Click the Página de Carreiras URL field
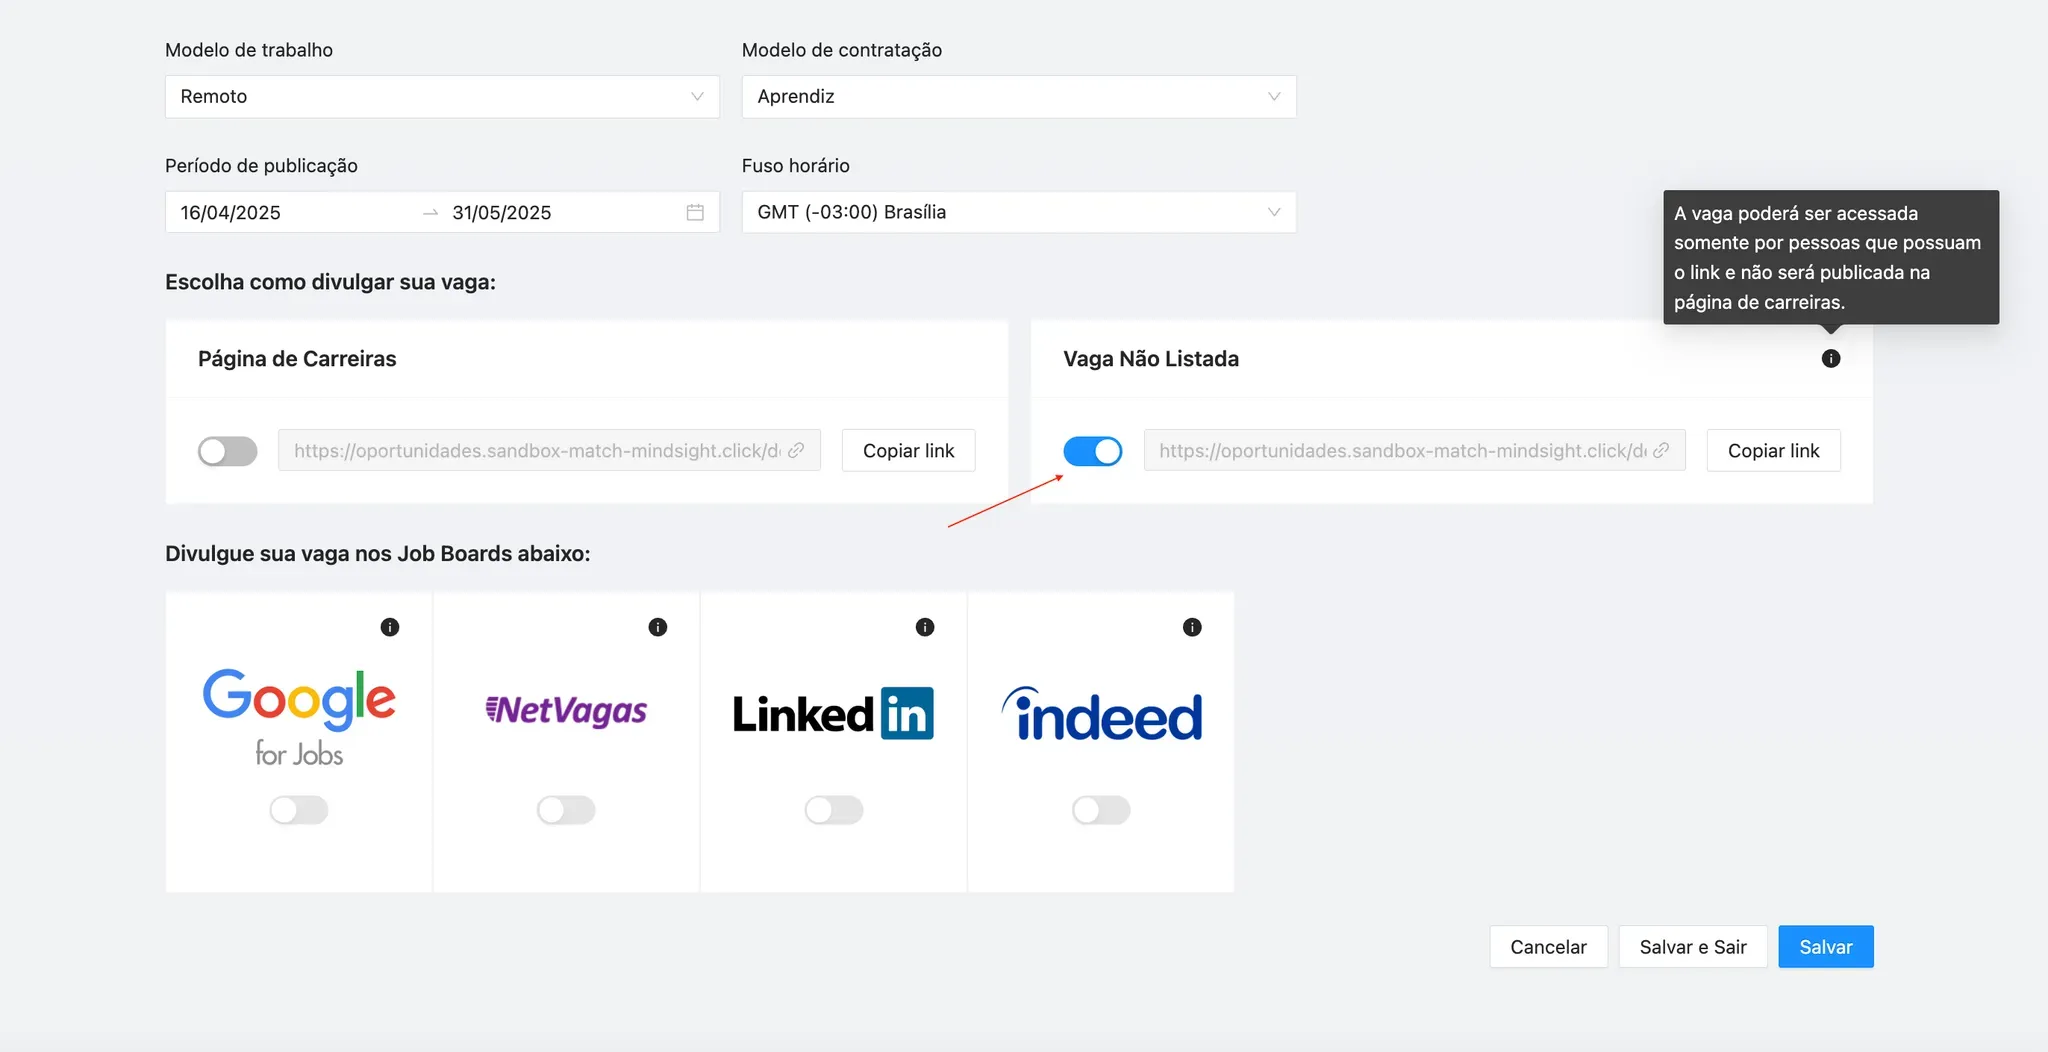This screenshot has height=1052, width=2048. [549, 450]
